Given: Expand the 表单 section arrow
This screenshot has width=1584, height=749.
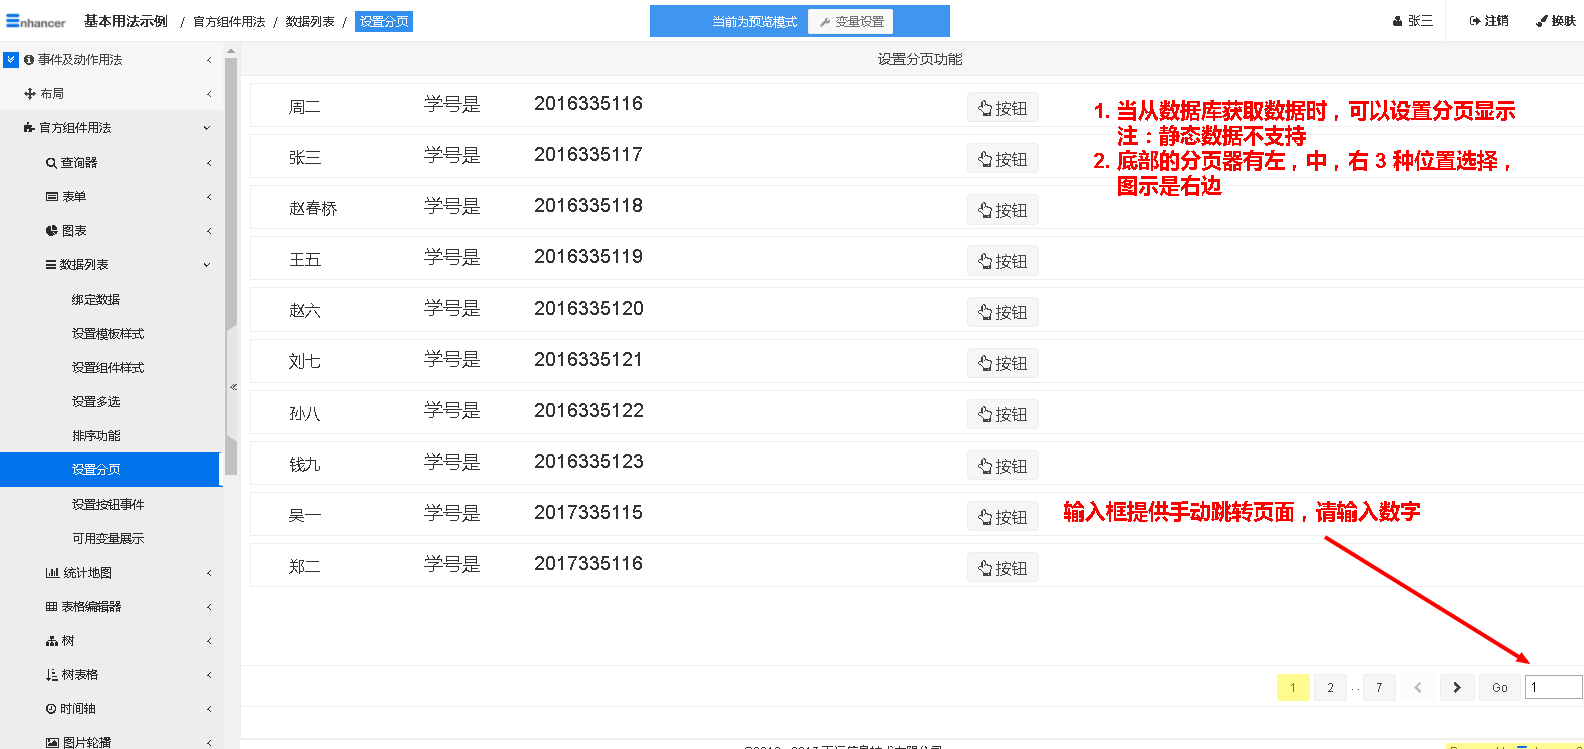Looking at the screenshot, I should [x=208, y=197].
